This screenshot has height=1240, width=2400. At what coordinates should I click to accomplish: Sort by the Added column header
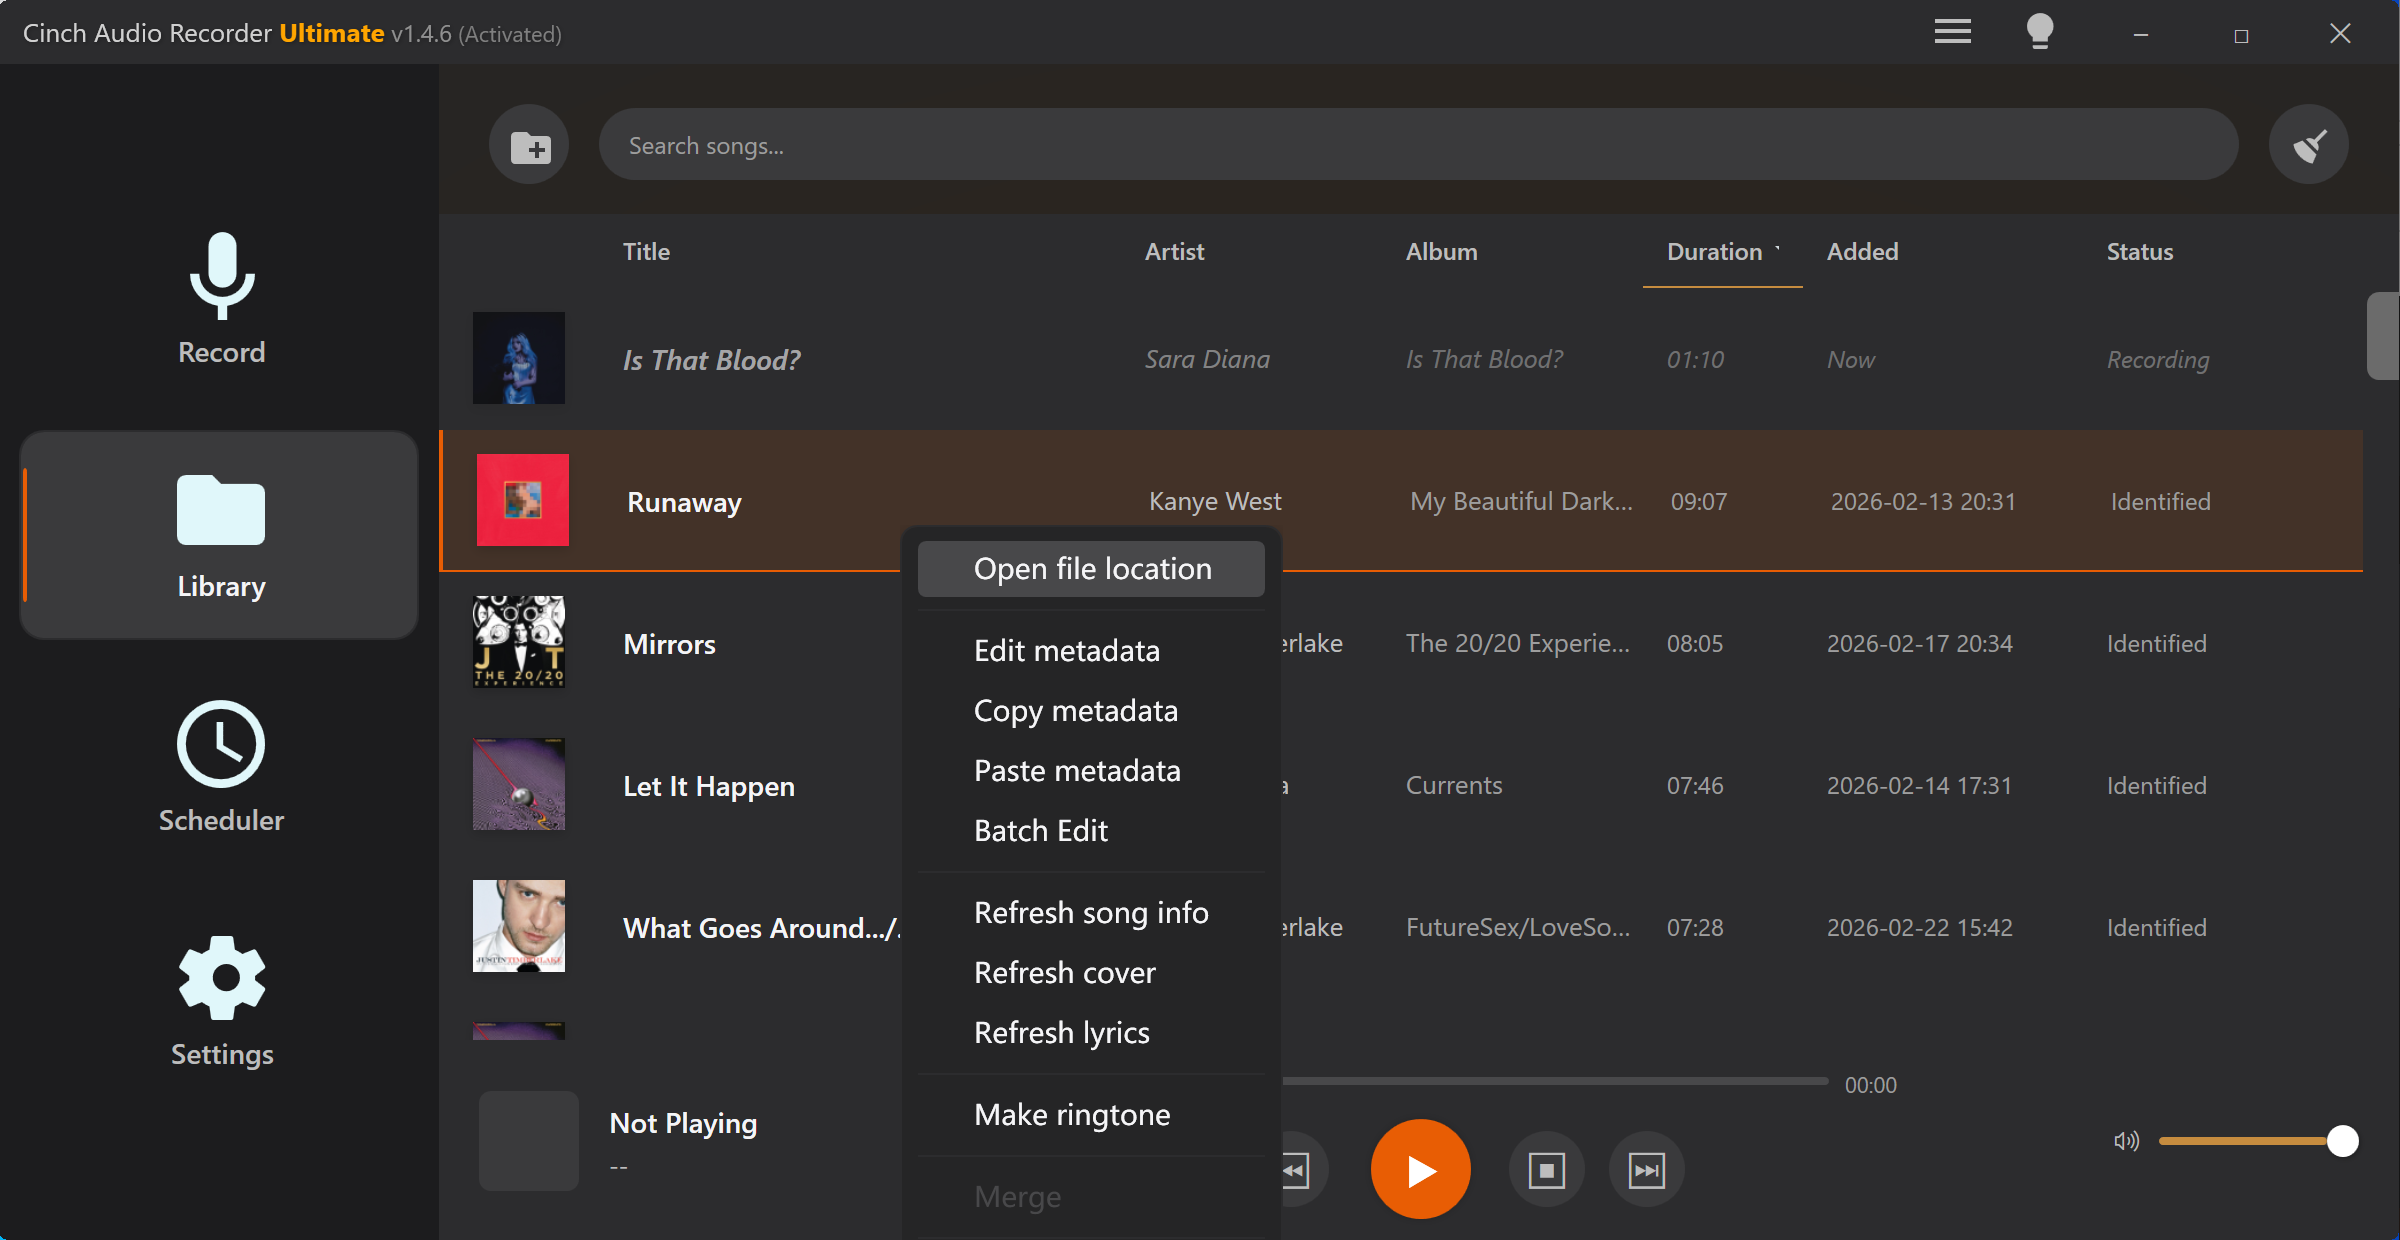click(x=1862, y=252)
